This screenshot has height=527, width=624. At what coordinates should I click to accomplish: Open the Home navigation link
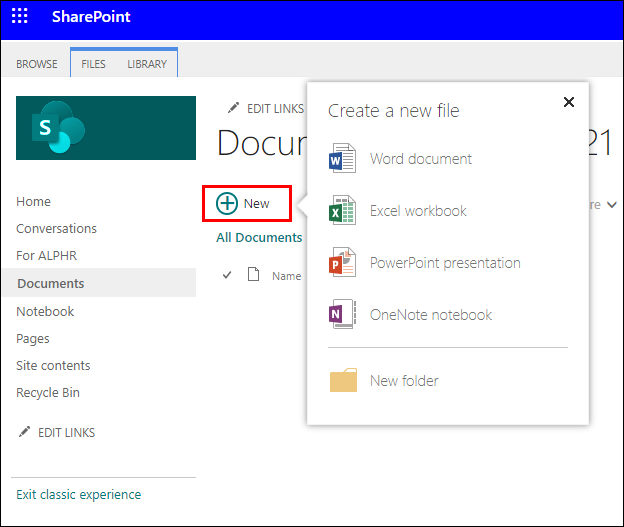tap(33, 201)
